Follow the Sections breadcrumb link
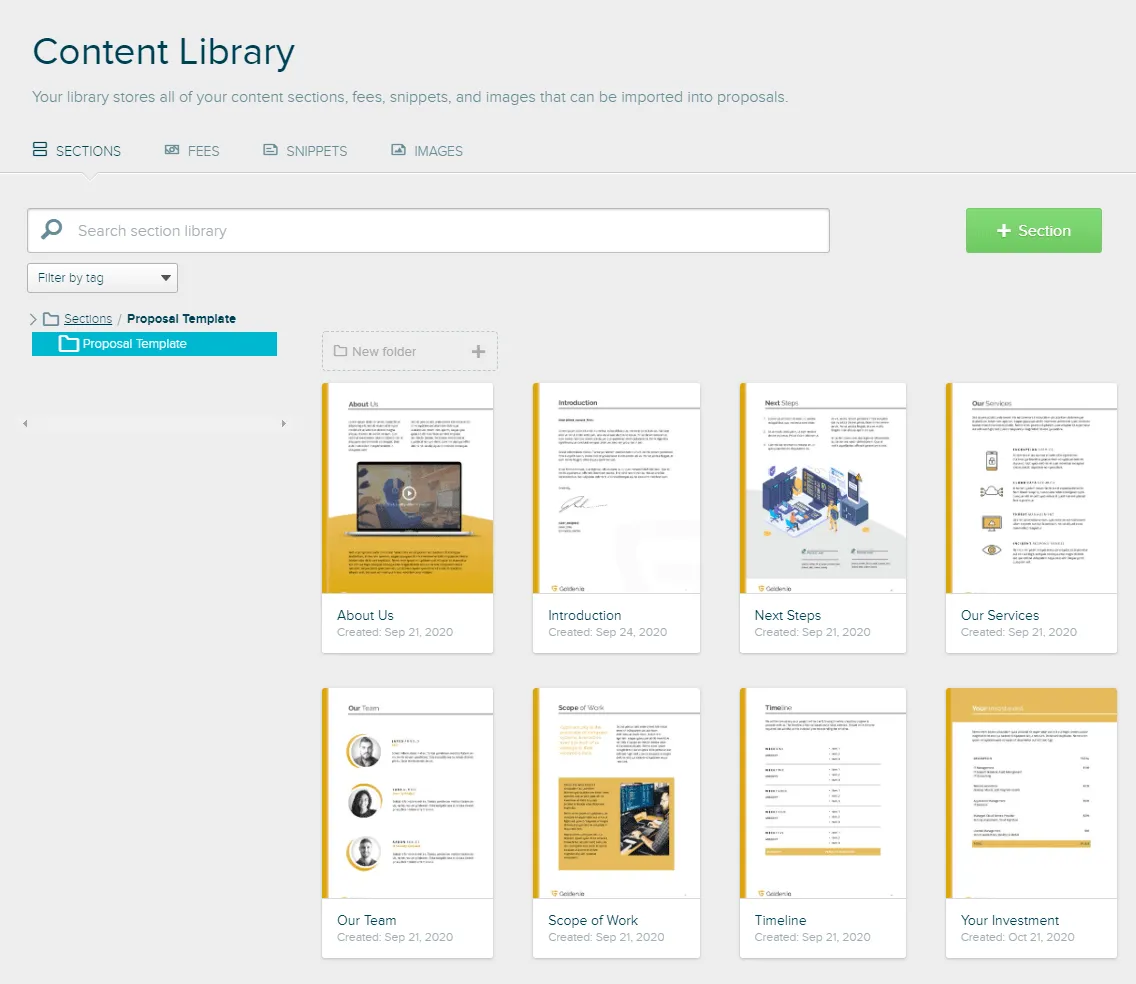This screenshot has width=1136, height=984. click(x=88, y=319)
